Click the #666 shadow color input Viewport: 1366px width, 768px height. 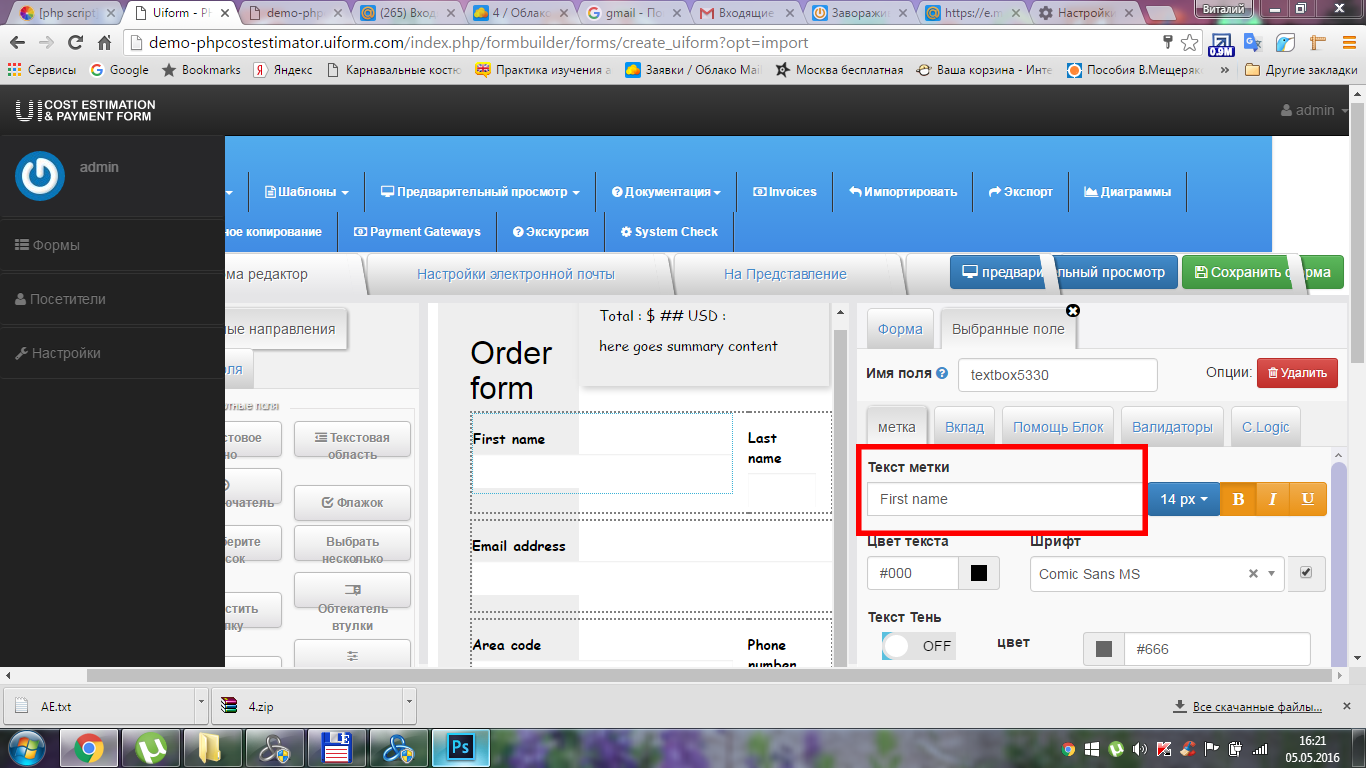click(1217, 649)
